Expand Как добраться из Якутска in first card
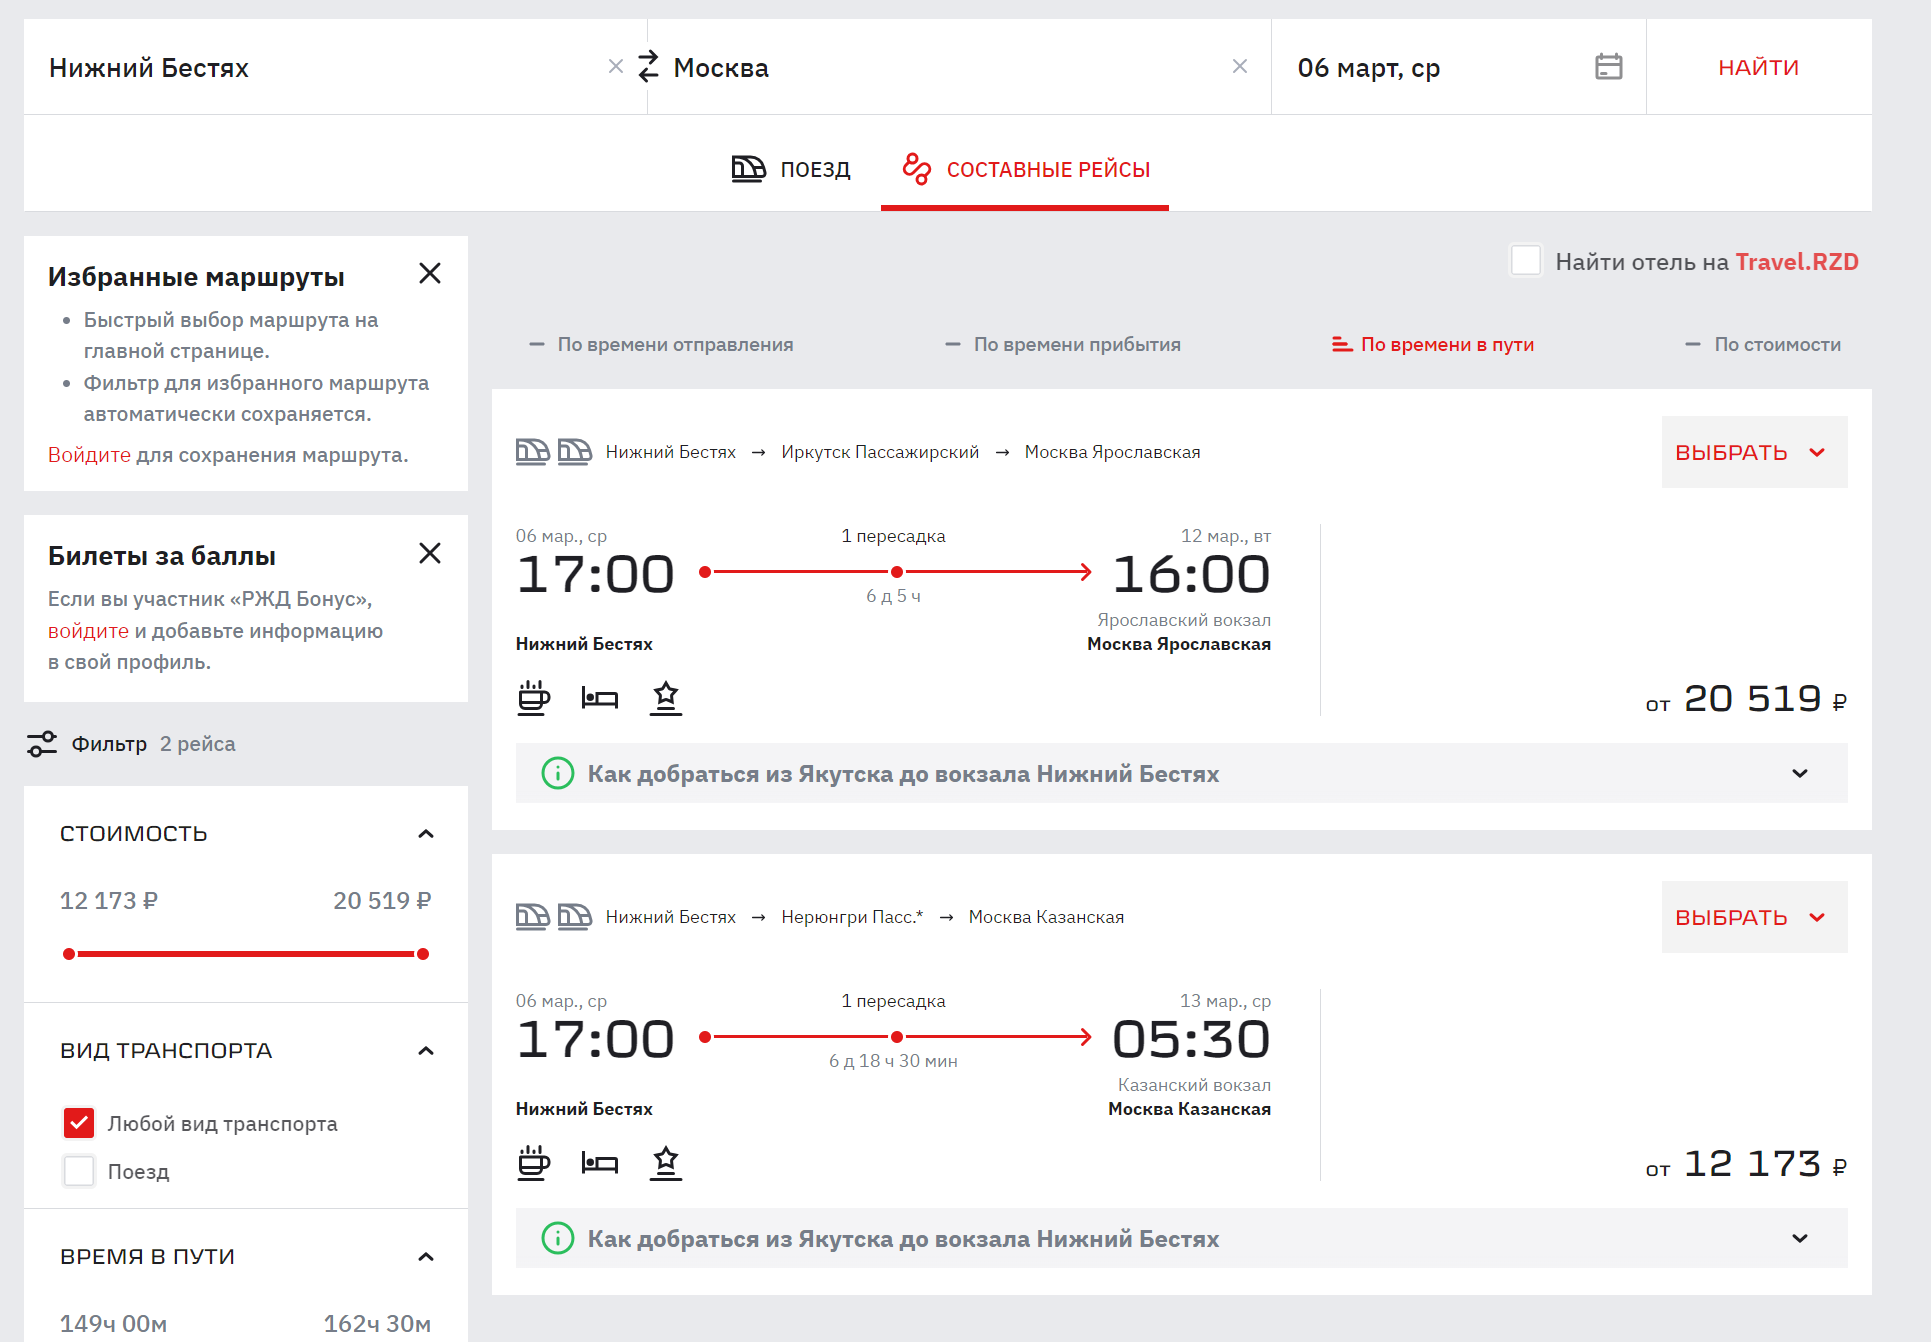The width and height of the screenshot is (1931, 1342). tap(1181, 773)
